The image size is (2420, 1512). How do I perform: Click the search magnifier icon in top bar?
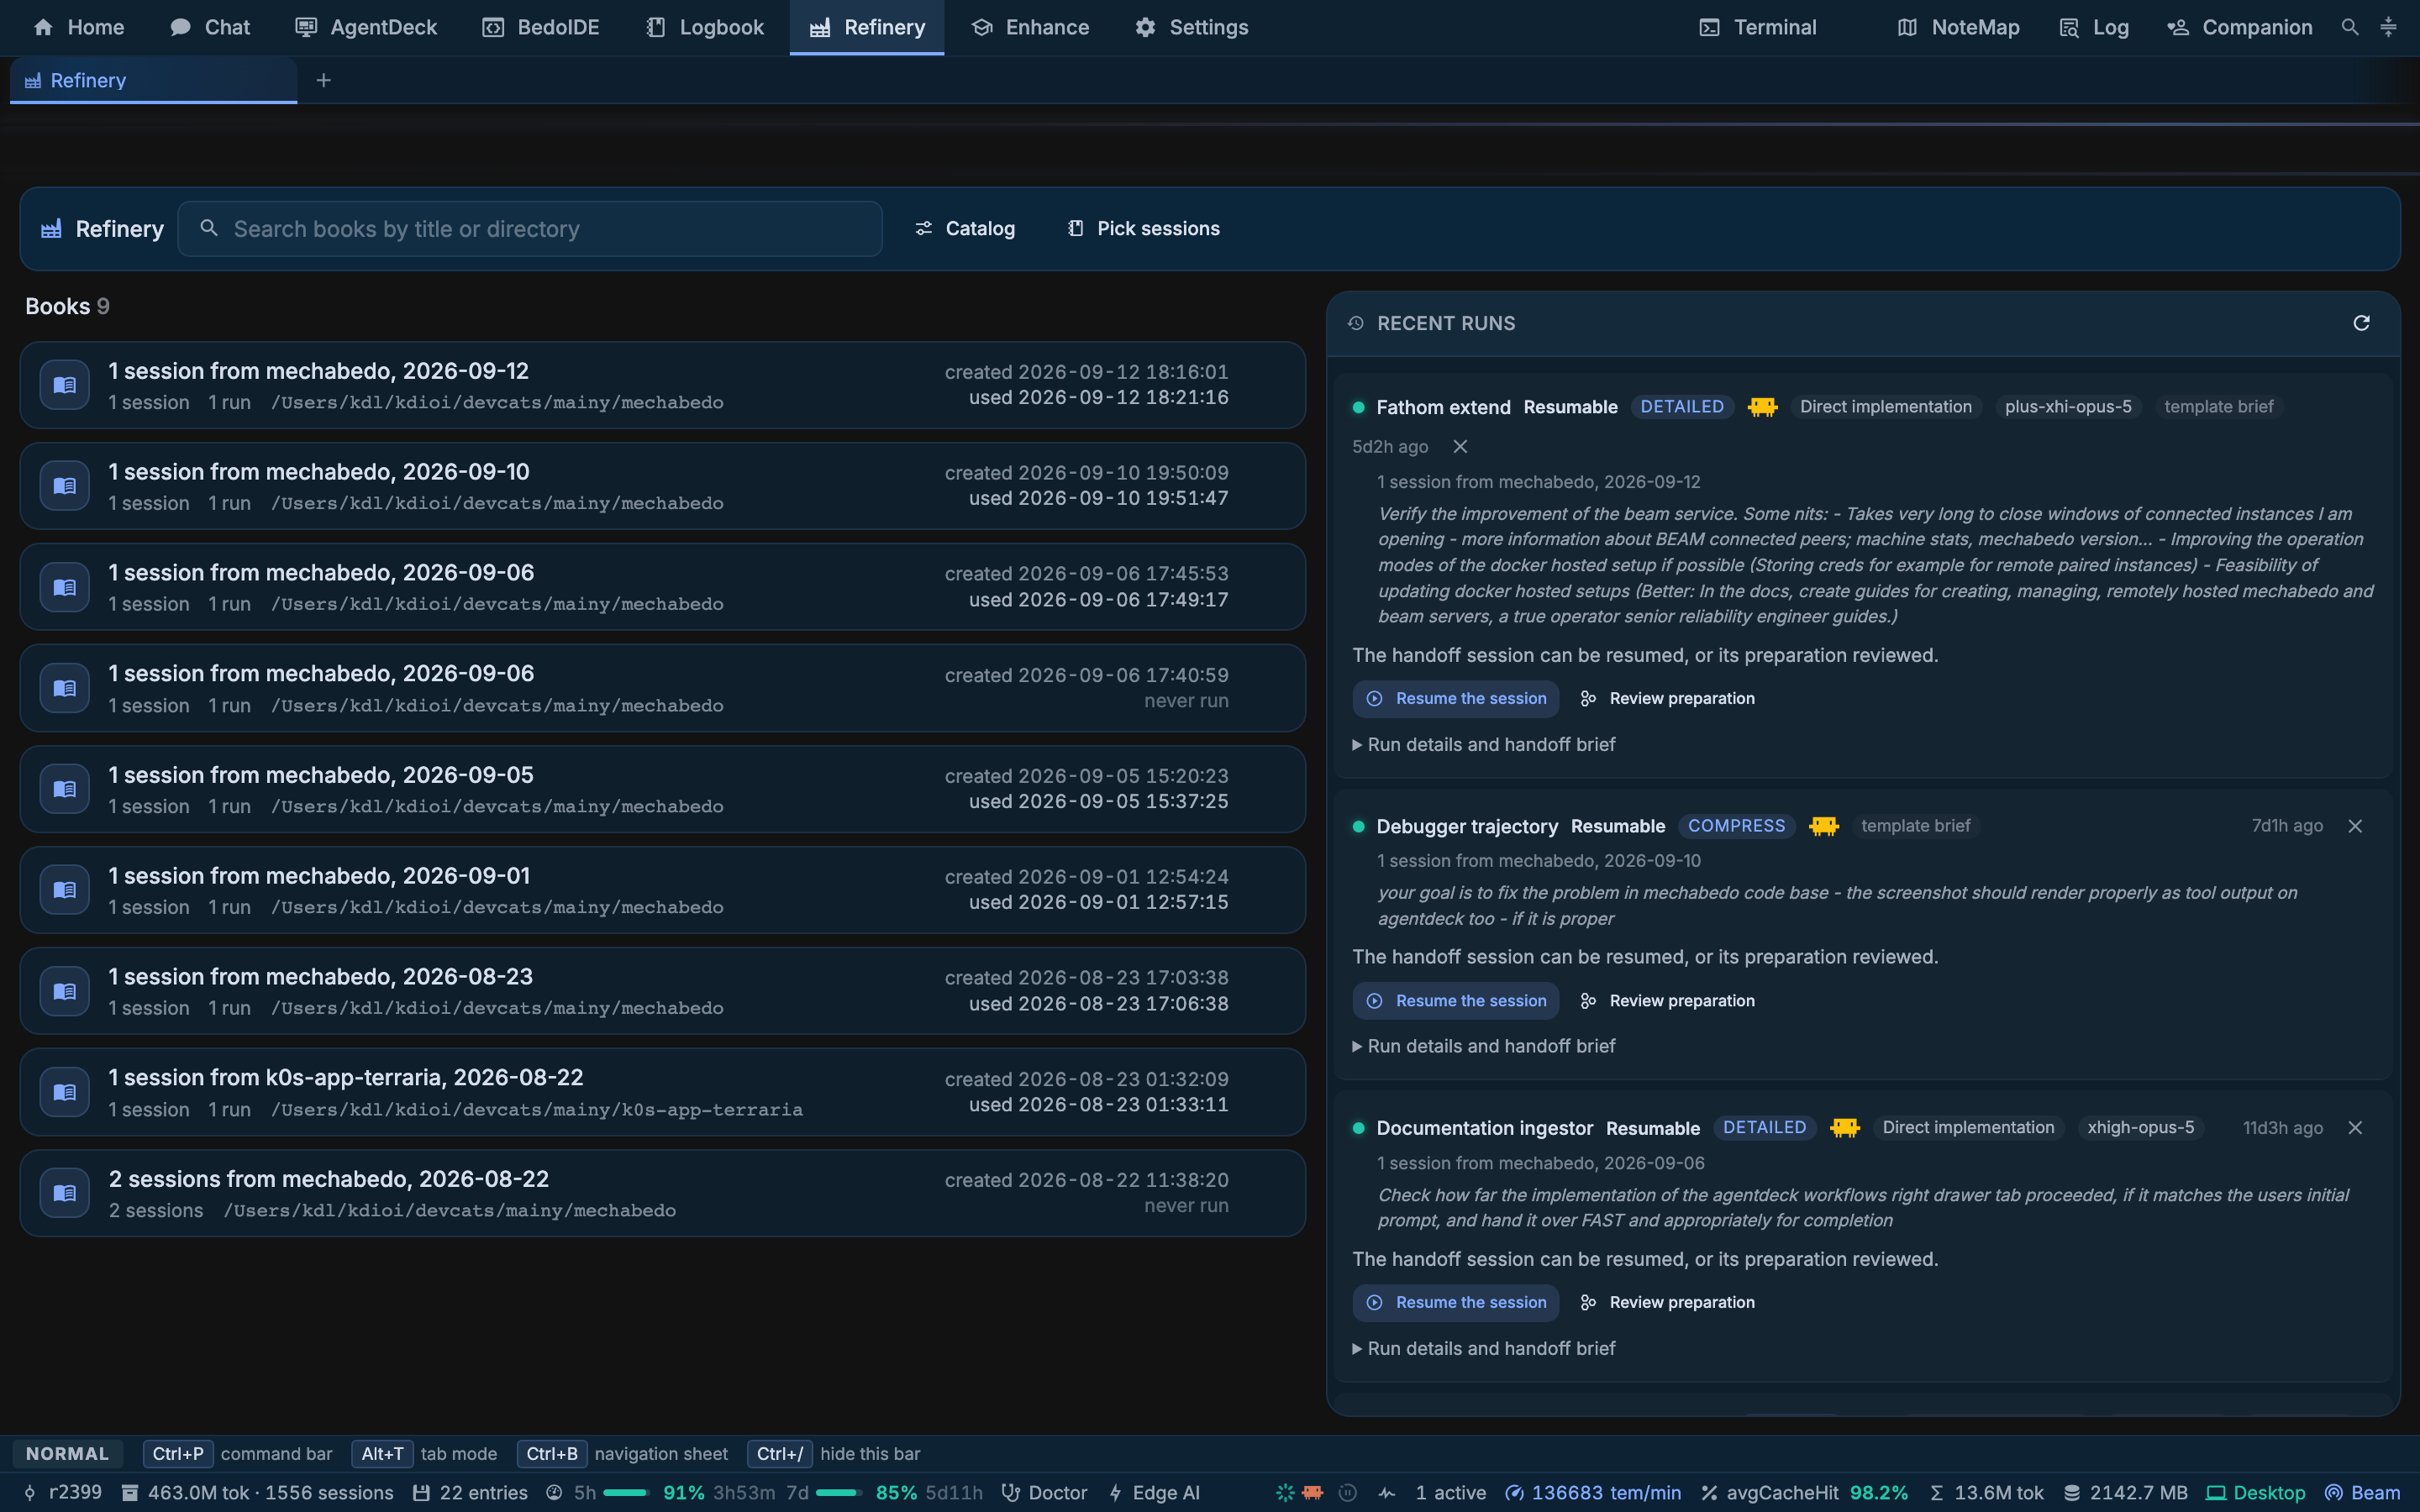point(2350,27)
